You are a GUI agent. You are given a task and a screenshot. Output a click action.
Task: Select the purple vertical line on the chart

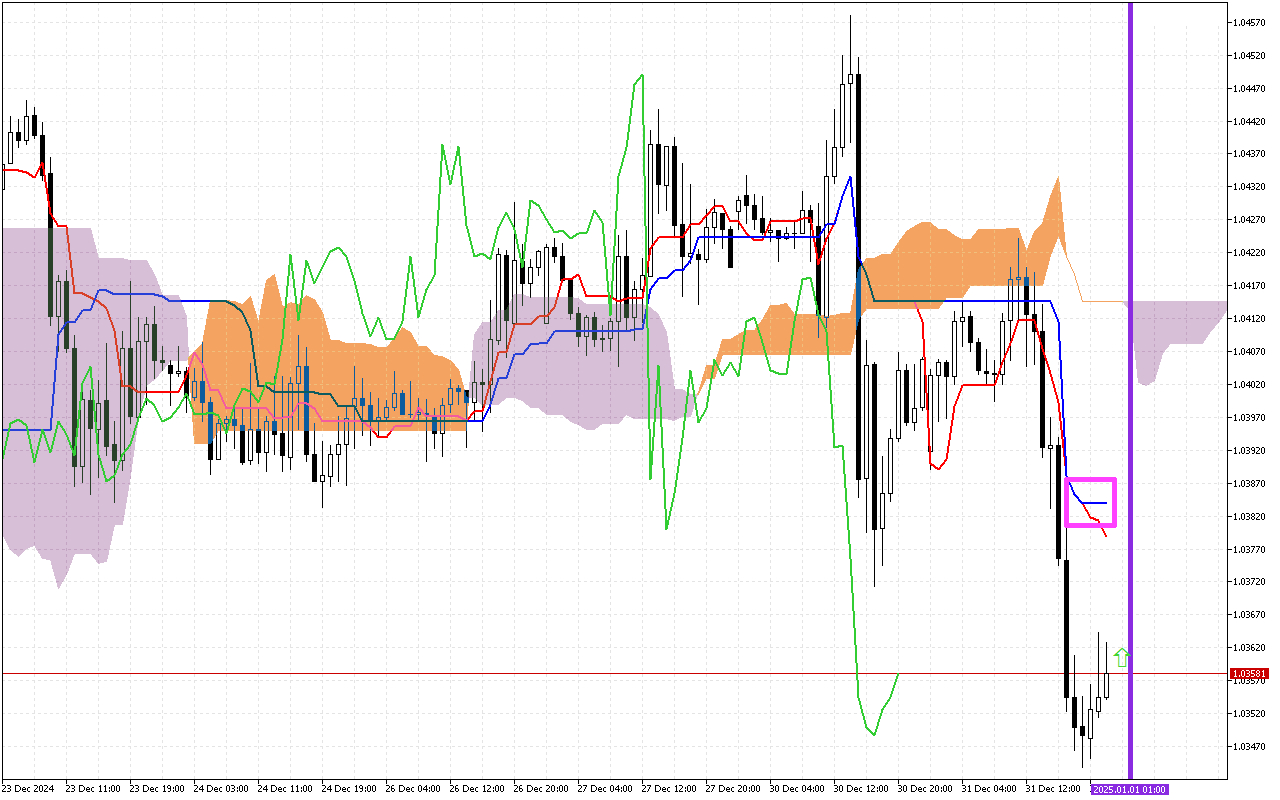tap(1130, 390)
